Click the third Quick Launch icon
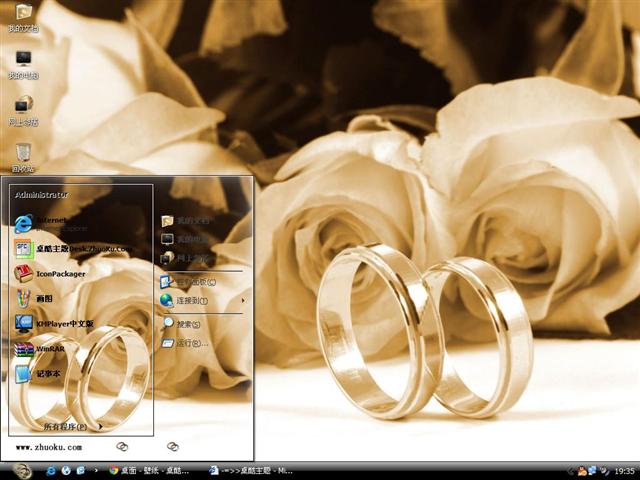 pyautogui.click(x=80, y=471)
